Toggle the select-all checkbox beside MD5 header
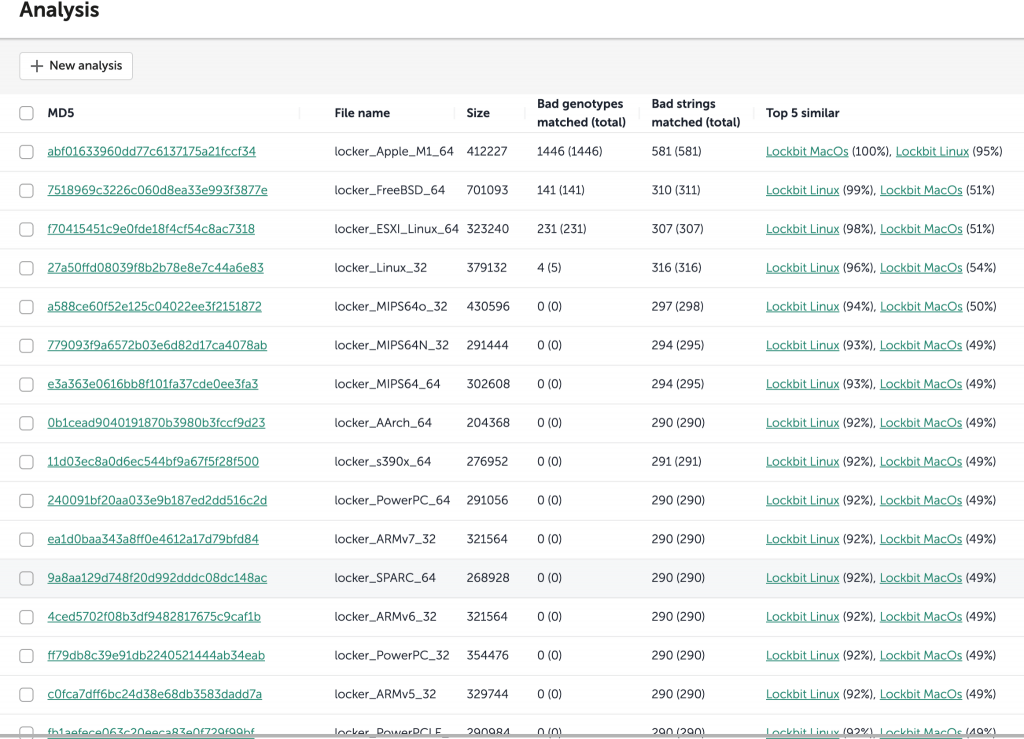Viewport: 1024px width, 739px height. 27,113
